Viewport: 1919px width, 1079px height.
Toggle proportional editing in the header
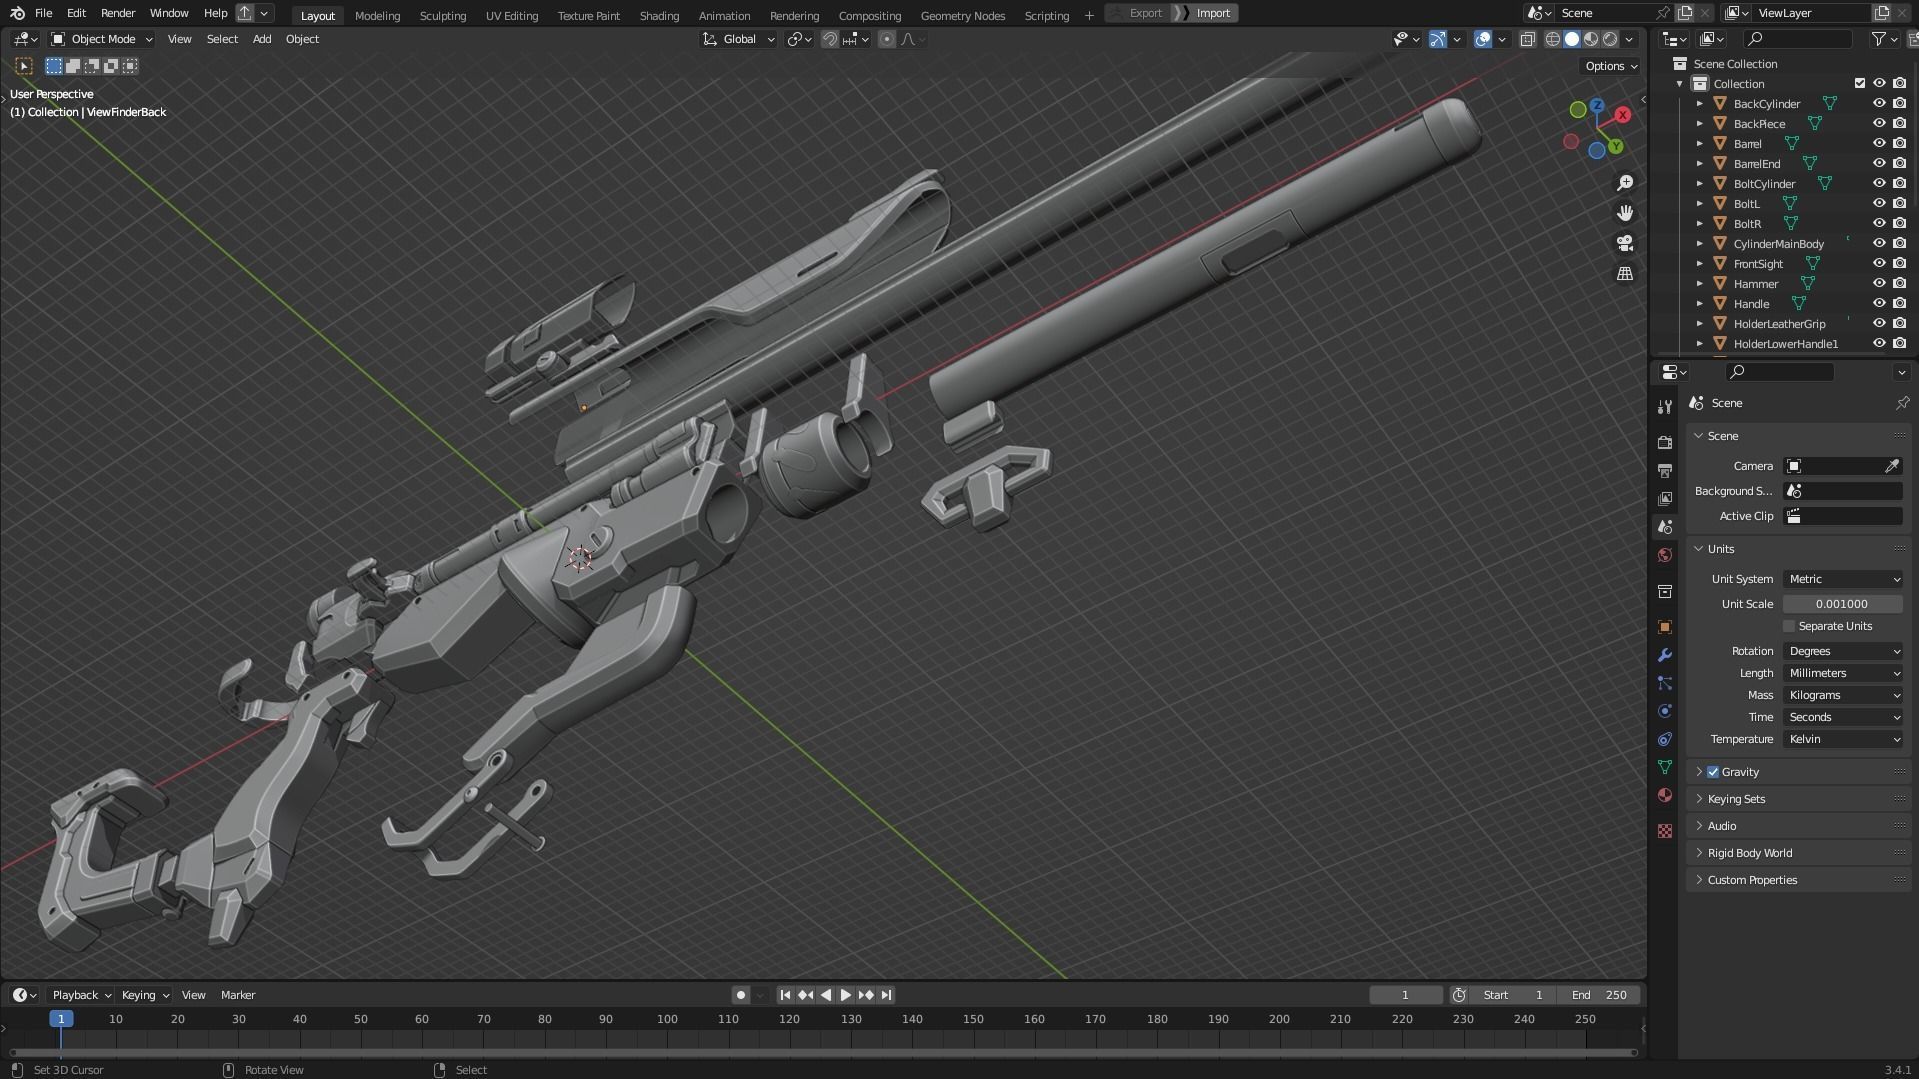coord(887,39)
